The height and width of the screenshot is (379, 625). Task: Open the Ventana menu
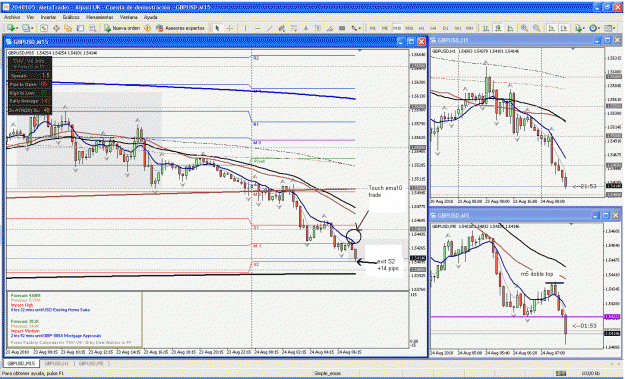(128, 17)
